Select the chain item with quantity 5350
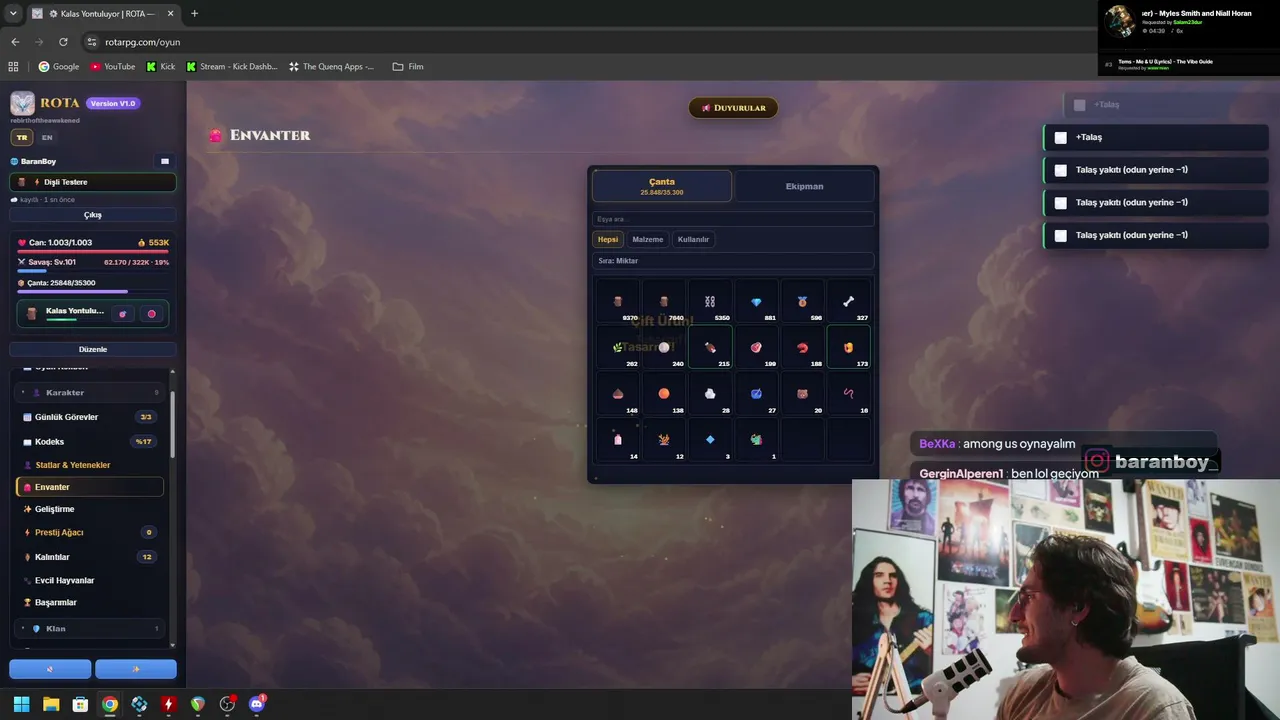Screen dimensions: 1280x720 [x=710, y=302]
